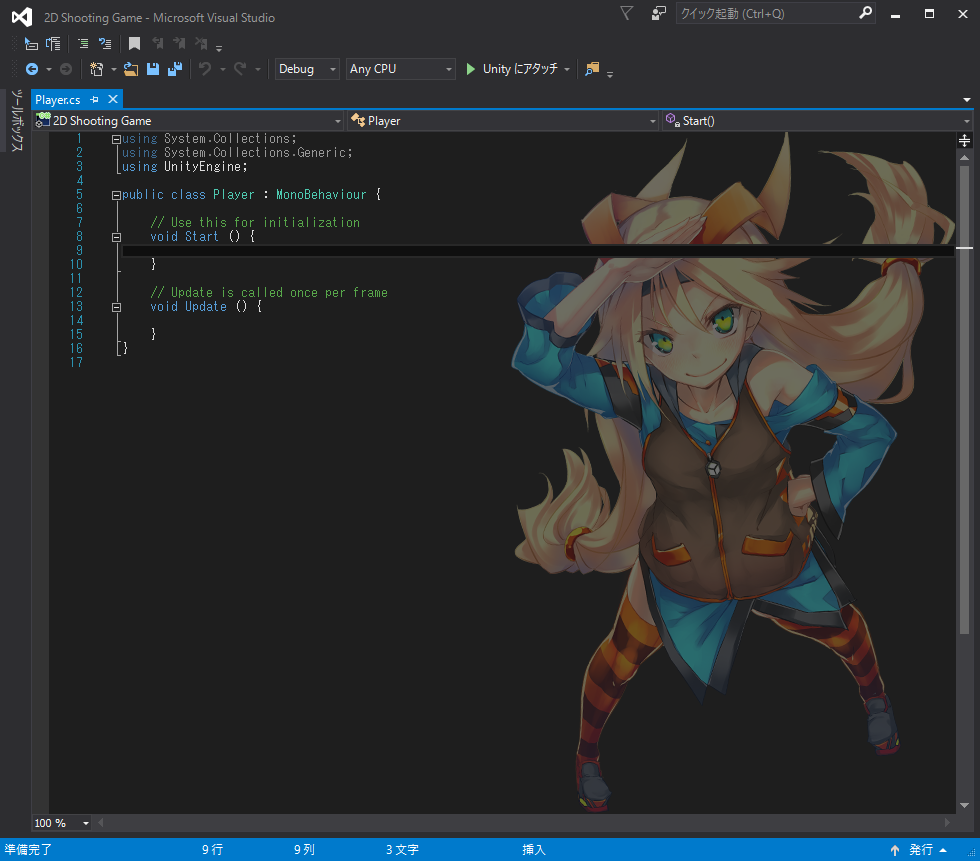Redo the last undone action
This screenshot has width=980, height=861.
(240, 69)
